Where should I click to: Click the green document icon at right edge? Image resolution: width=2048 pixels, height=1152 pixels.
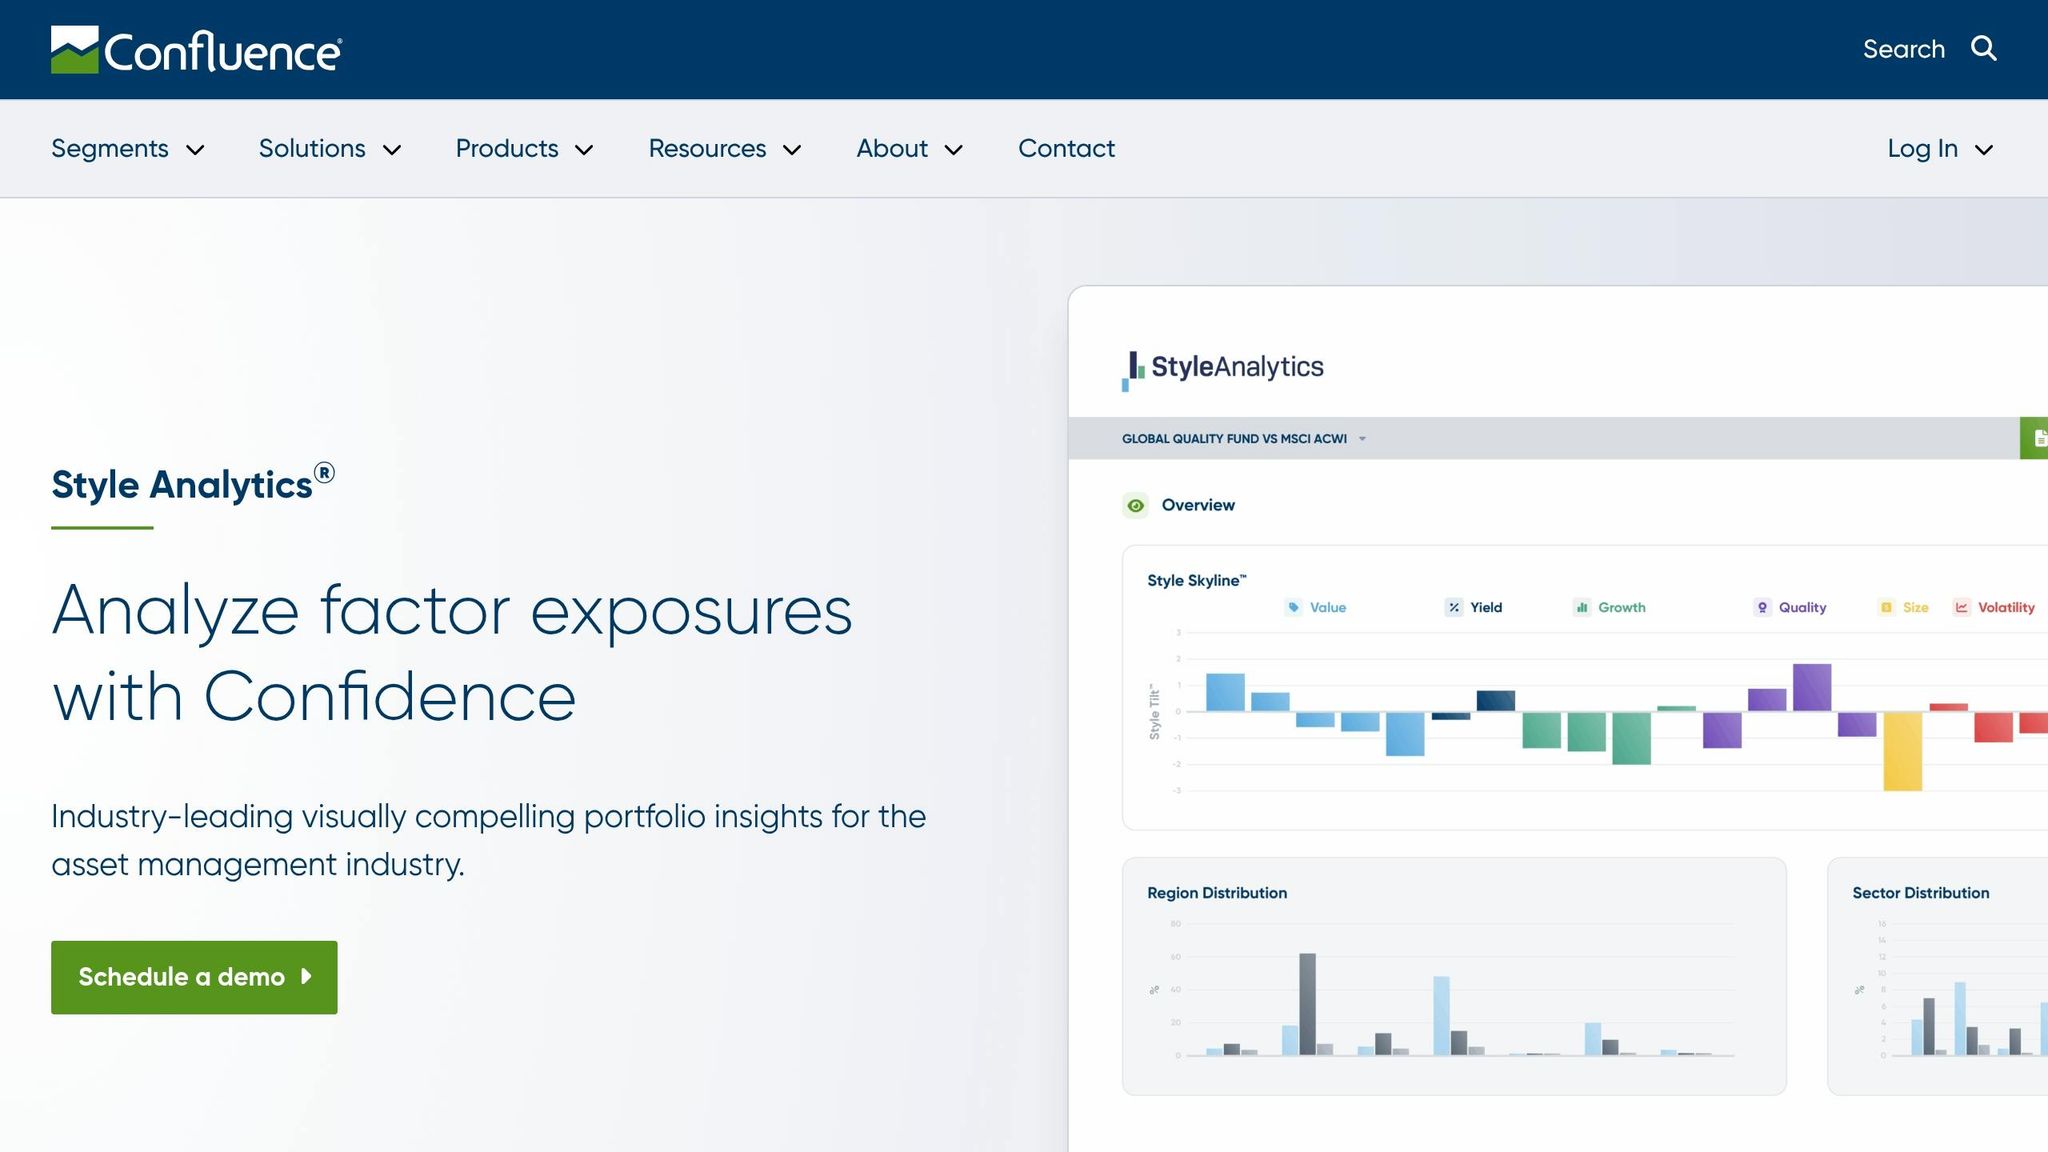point(2035,438)
